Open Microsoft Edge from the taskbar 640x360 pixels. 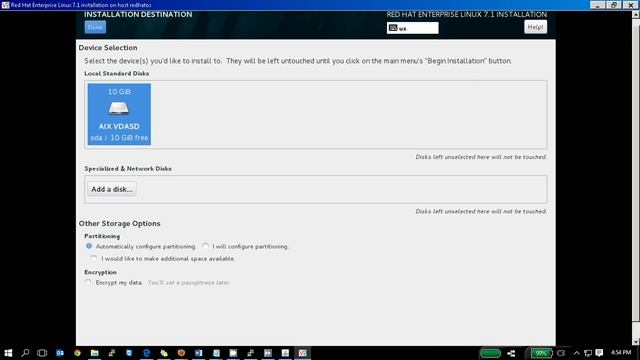click(x=147, y=353)
